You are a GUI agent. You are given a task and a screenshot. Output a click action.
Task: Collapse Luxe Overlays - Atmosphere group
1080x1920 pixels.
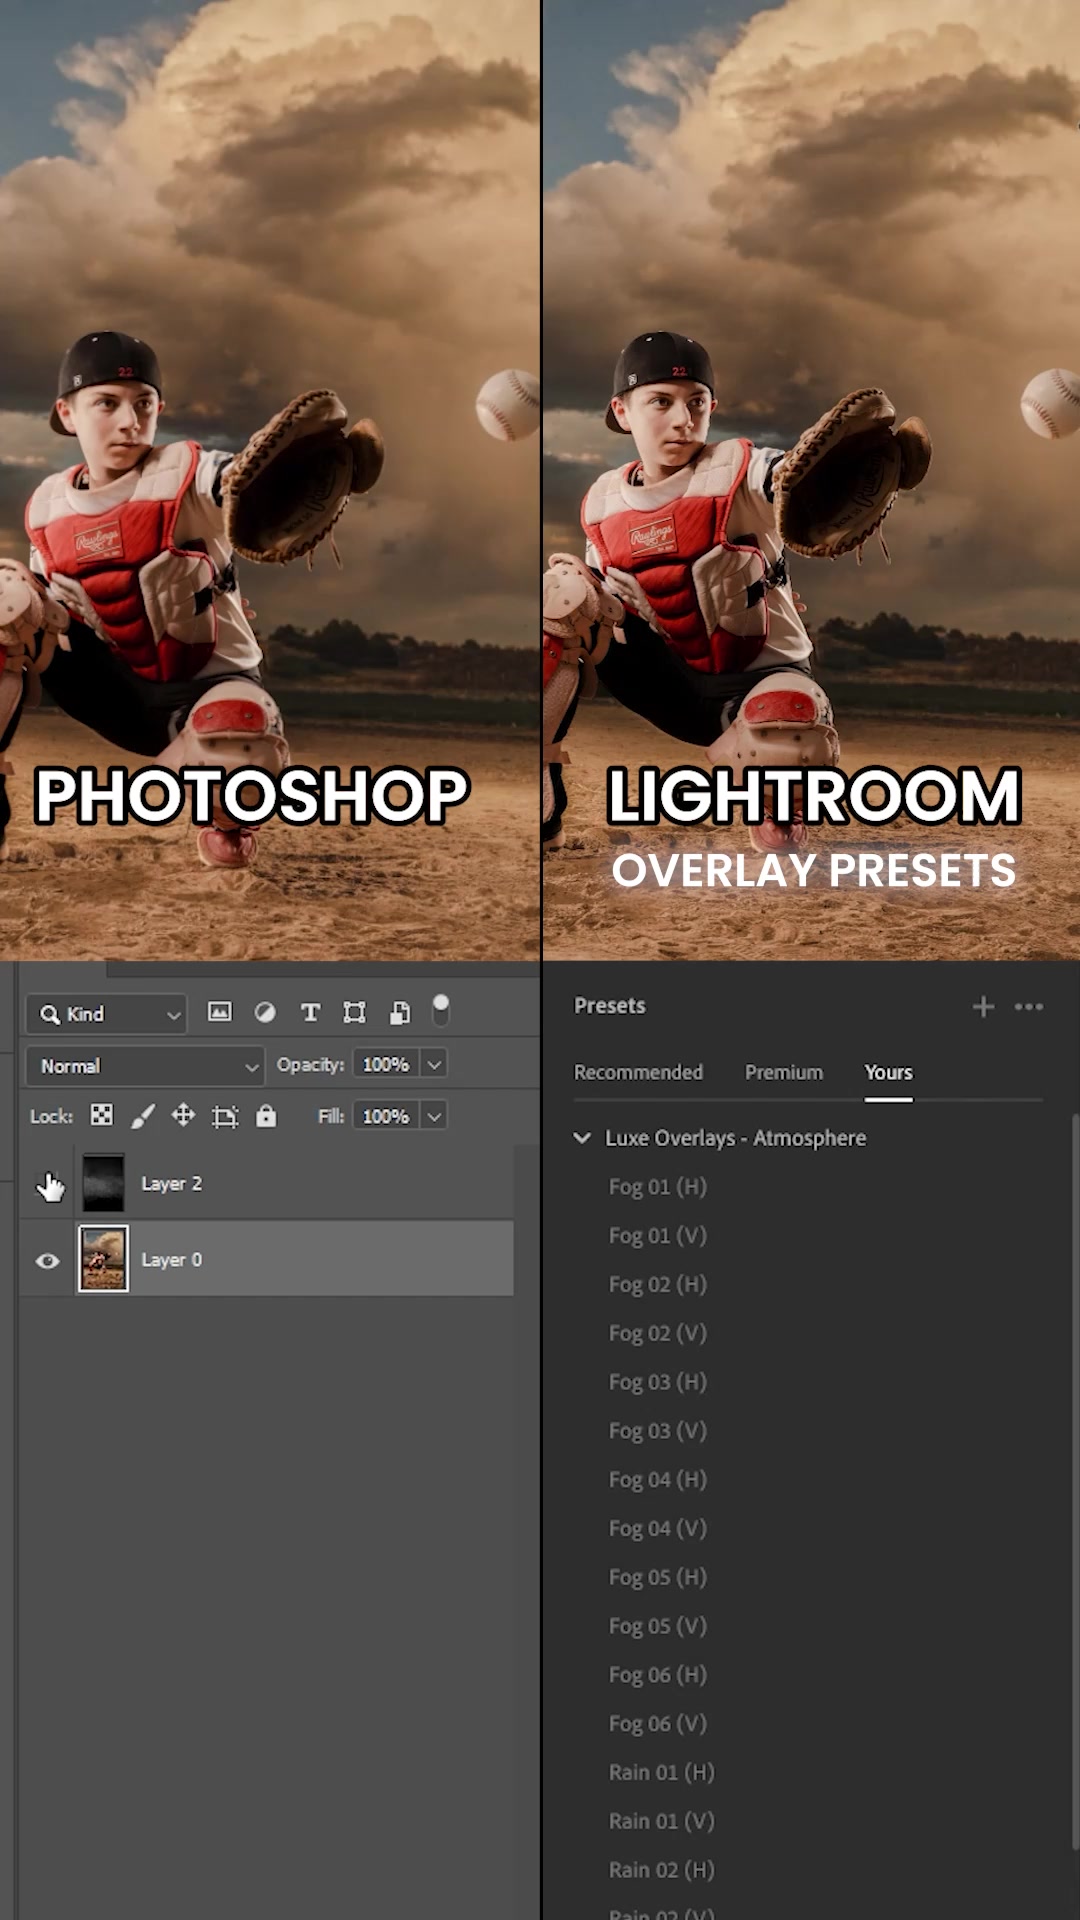pos(582,1138)
